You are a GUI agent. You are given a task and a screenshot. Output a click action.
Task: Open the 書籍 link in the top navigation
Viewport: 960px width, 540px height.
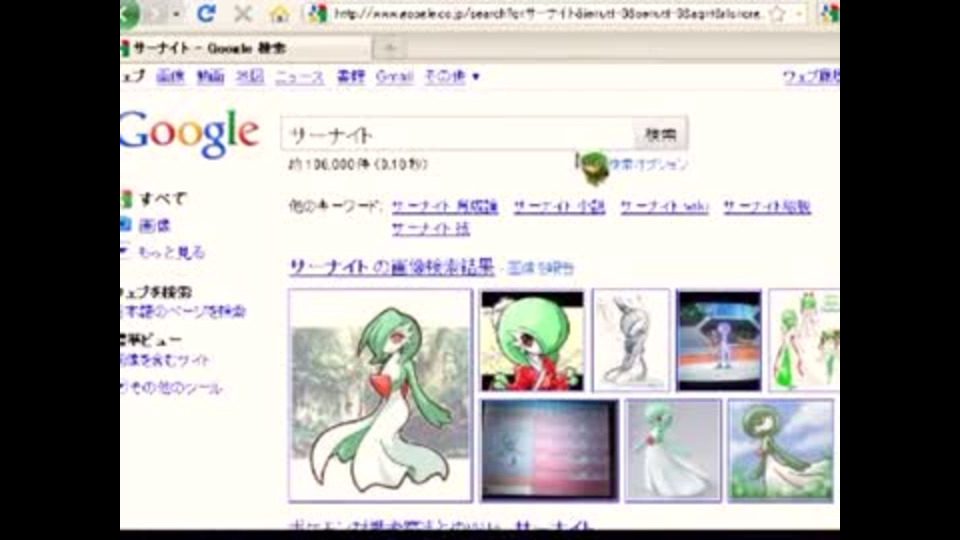pos(351,77)
